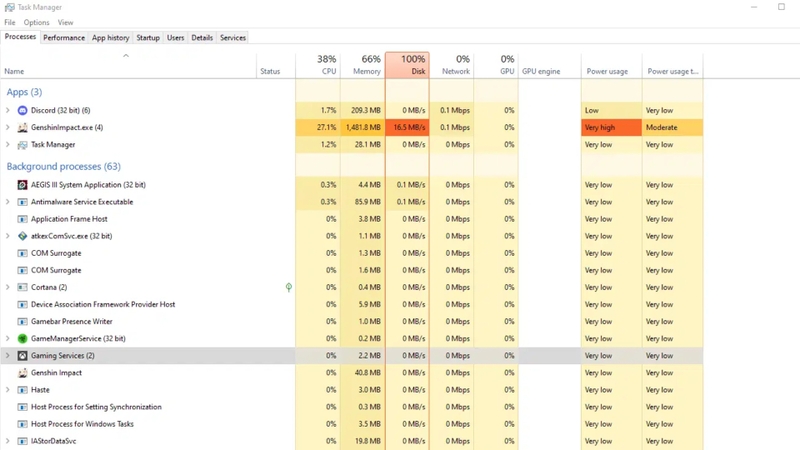Click the atkexComSvc.exe icon

(x=22, y=236)
